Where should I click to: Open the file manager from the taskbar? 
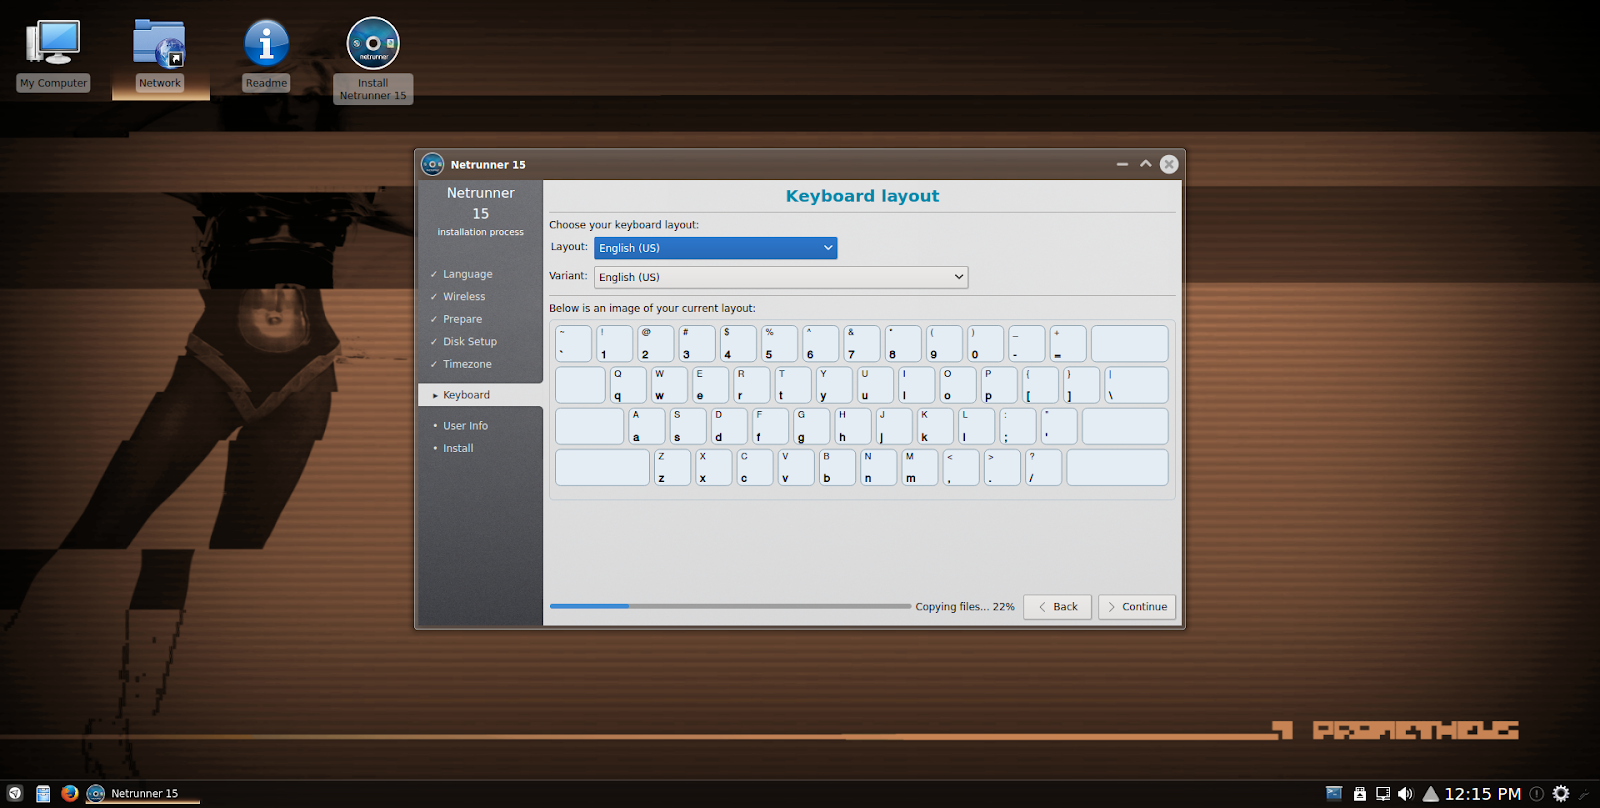(x=43, y=793)
